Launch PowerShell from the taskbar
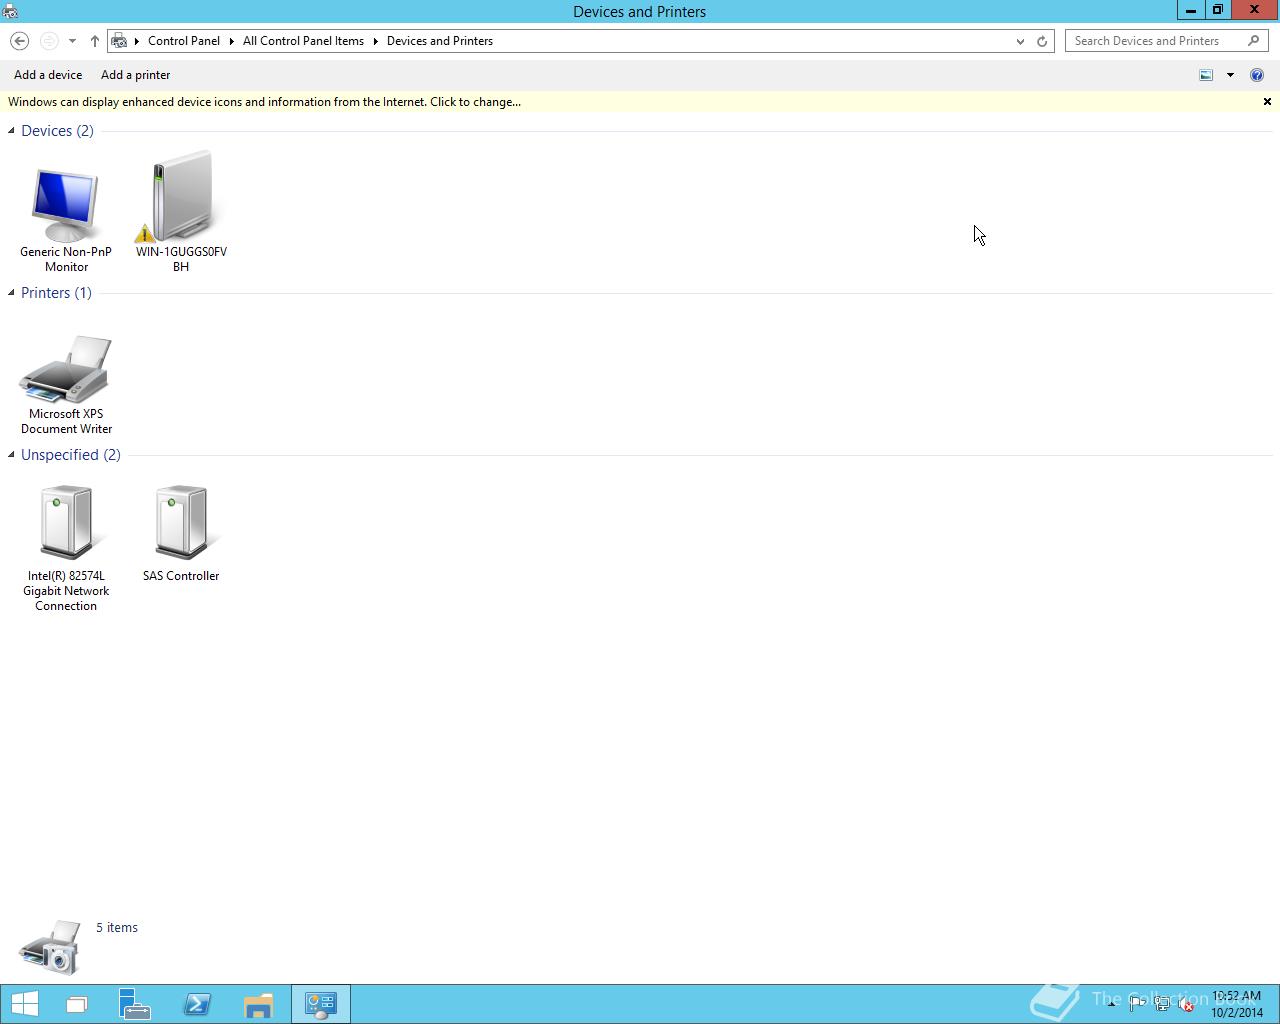Screen dimensions: 1280x1024 pos(197,1004)
